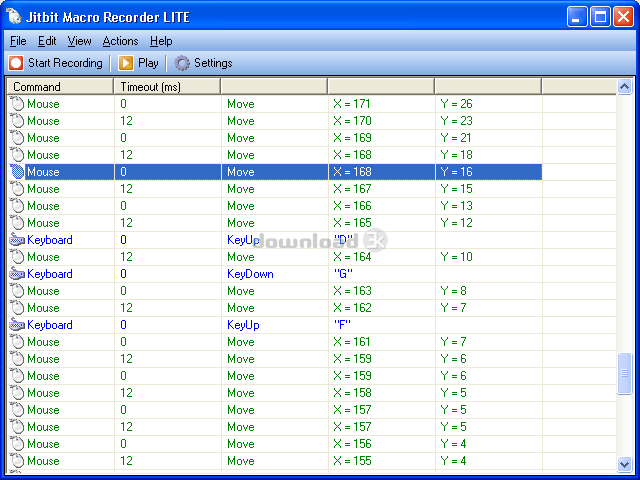Open the View menu
This screenshot has height=480, width=640.
coord(80,41)
